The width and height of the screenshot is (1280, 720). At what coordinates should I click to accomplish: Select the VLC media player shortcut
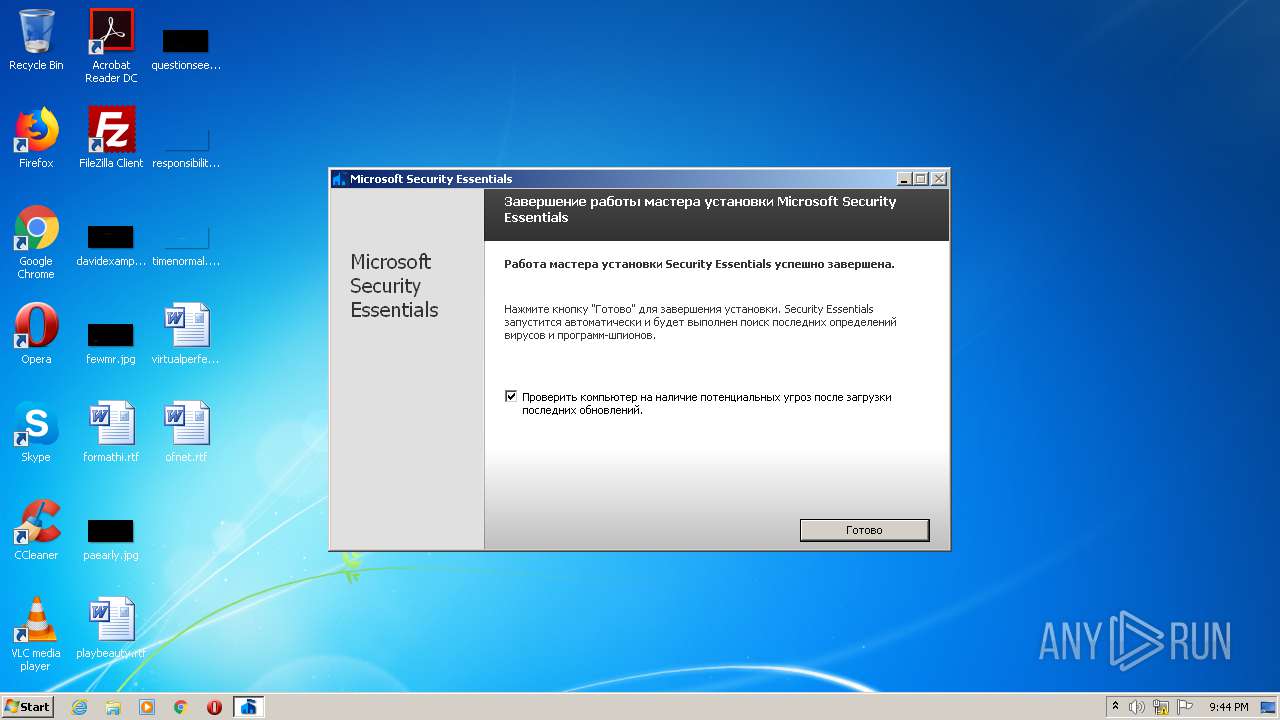pos(36,634)
